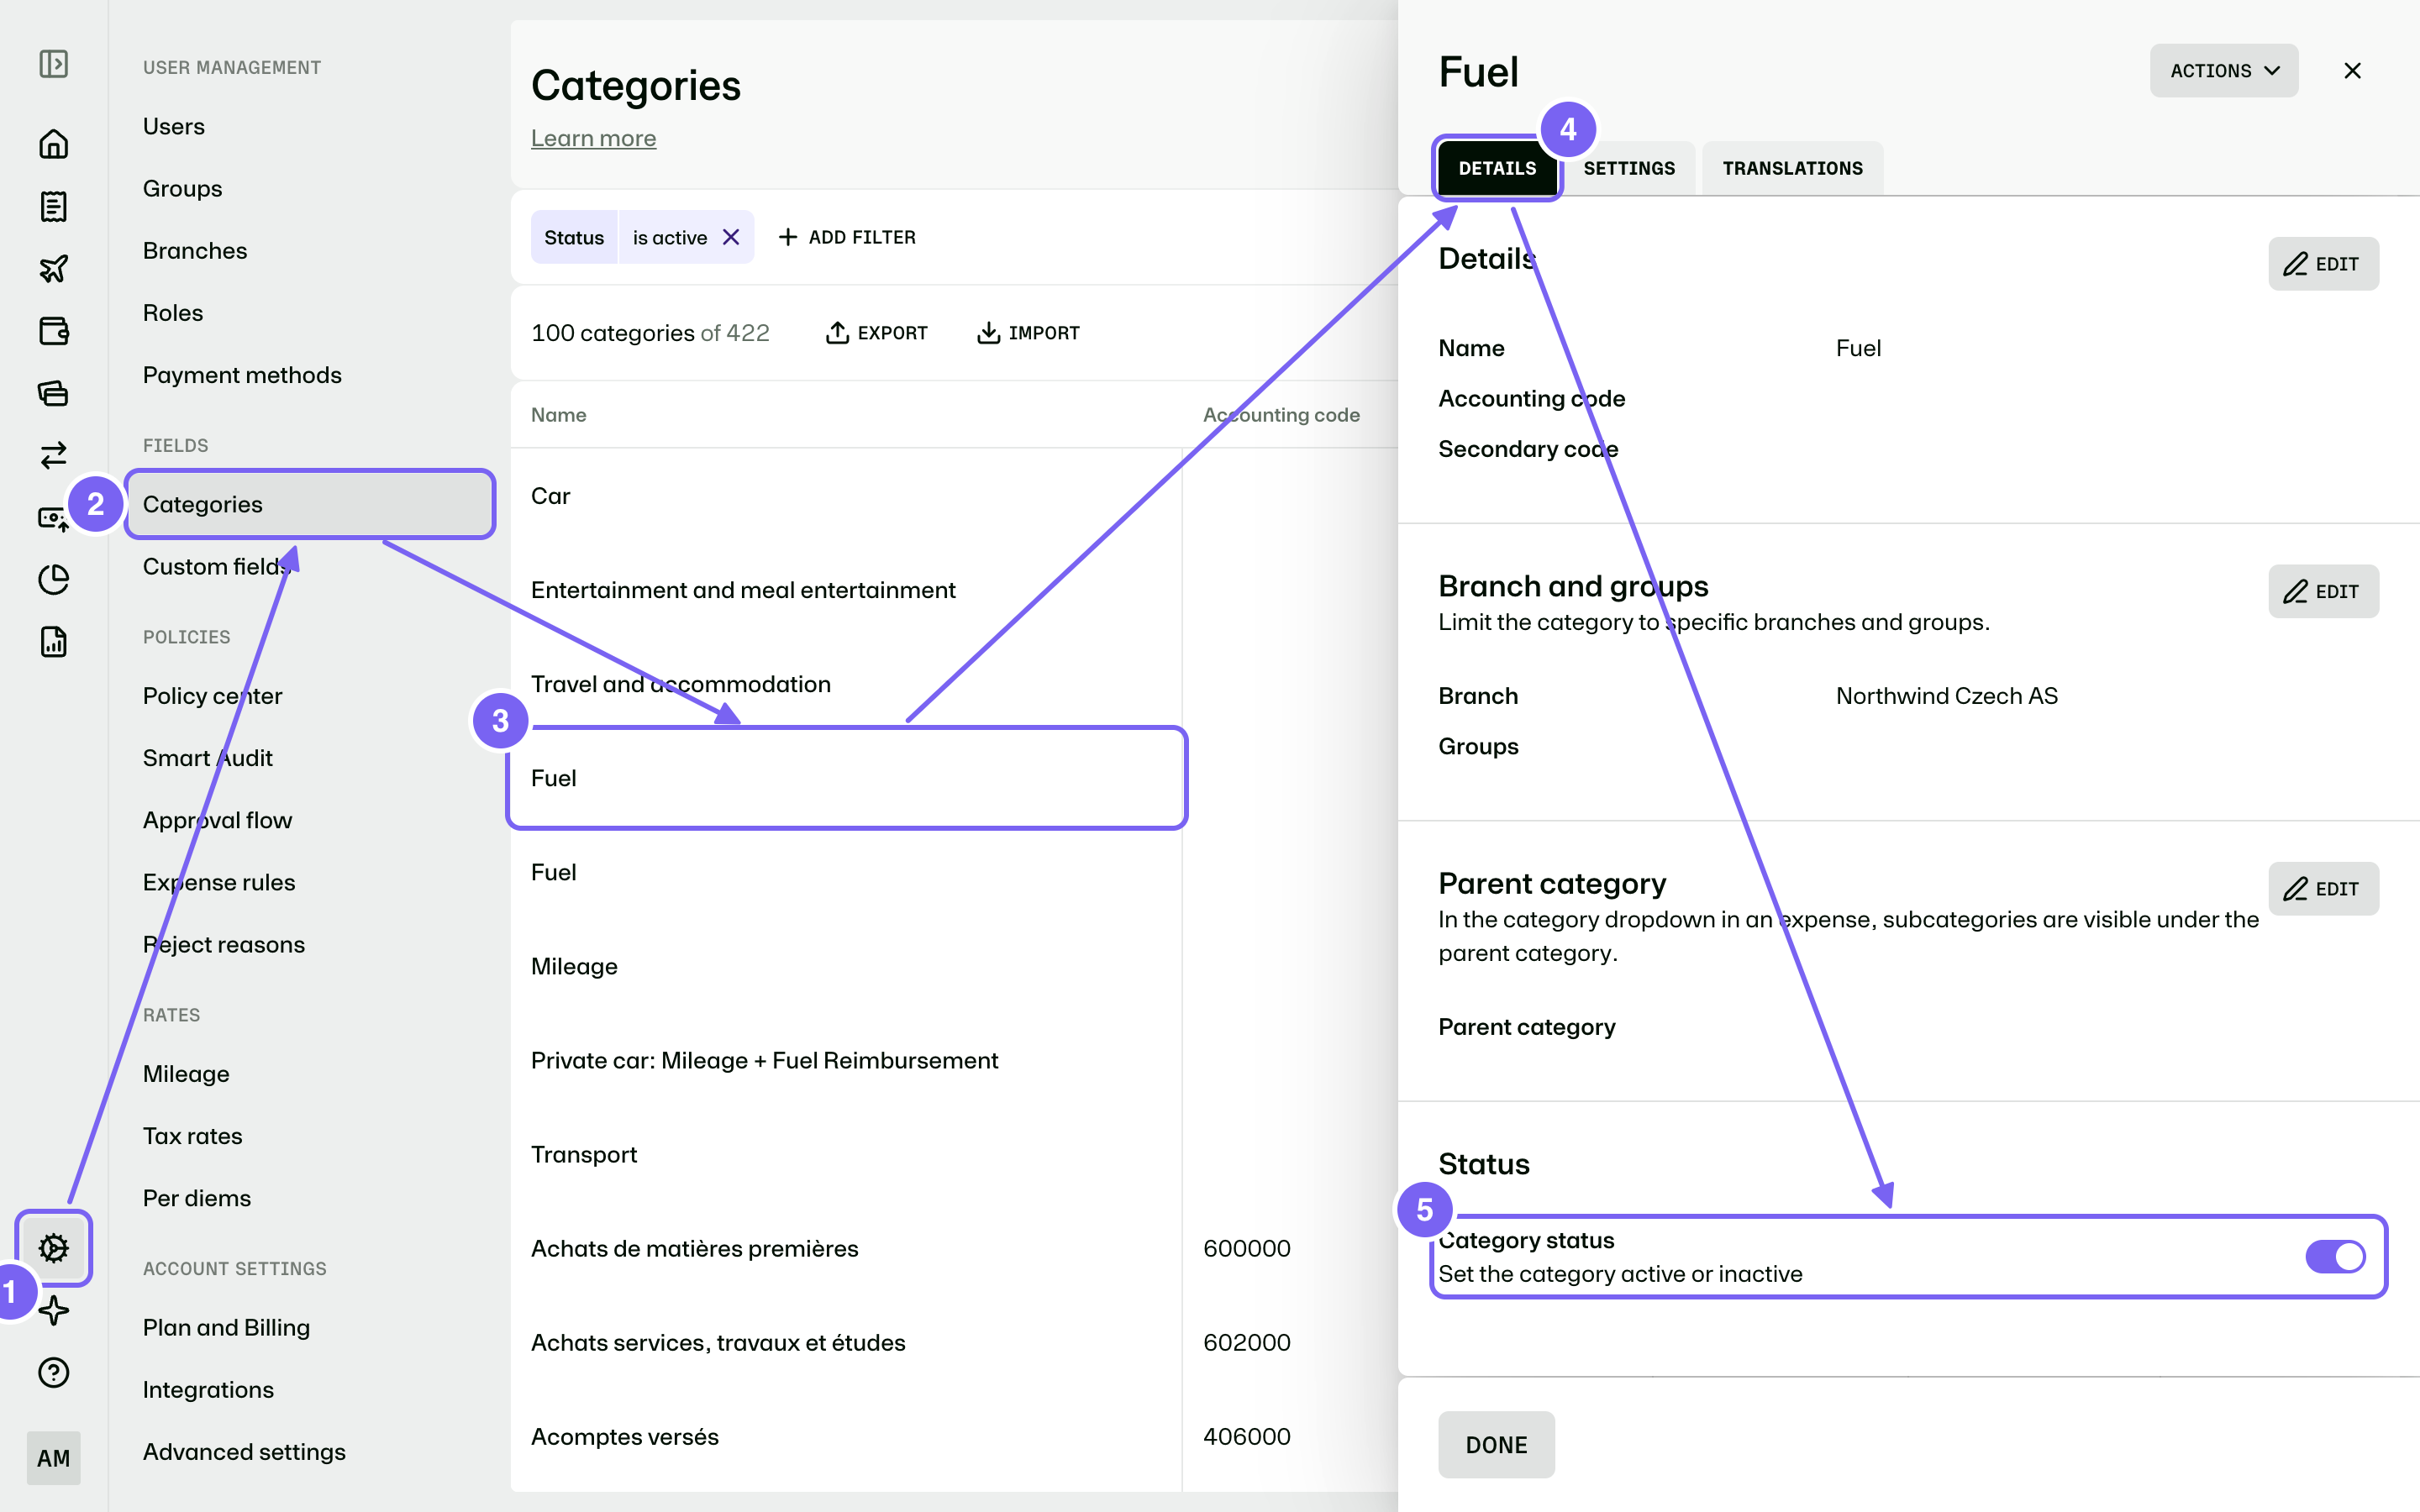2420x1512 pixels.
Task: Click the Export button
Action: click(877, 333)
